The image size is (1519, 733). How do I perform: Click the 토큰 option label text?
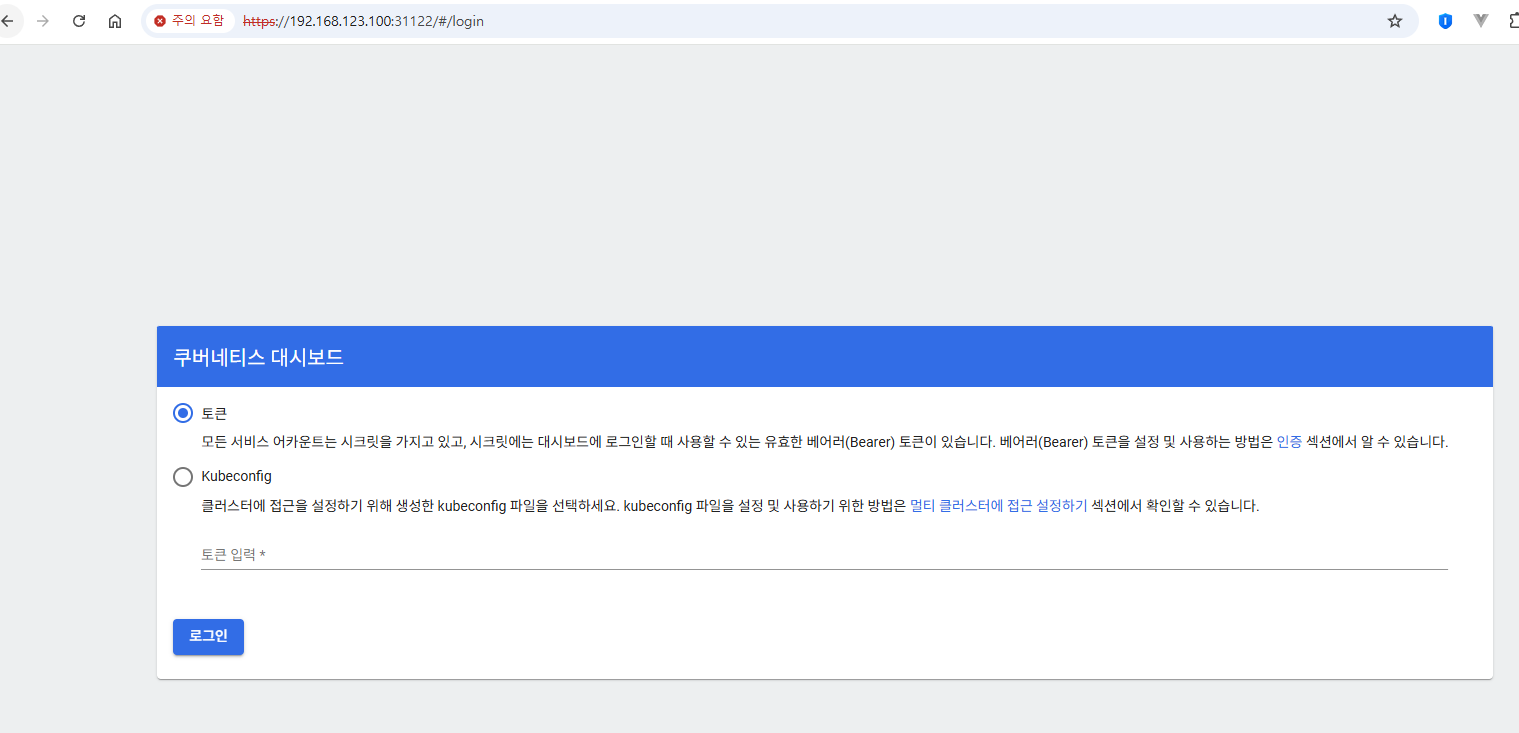coord(214,413)
